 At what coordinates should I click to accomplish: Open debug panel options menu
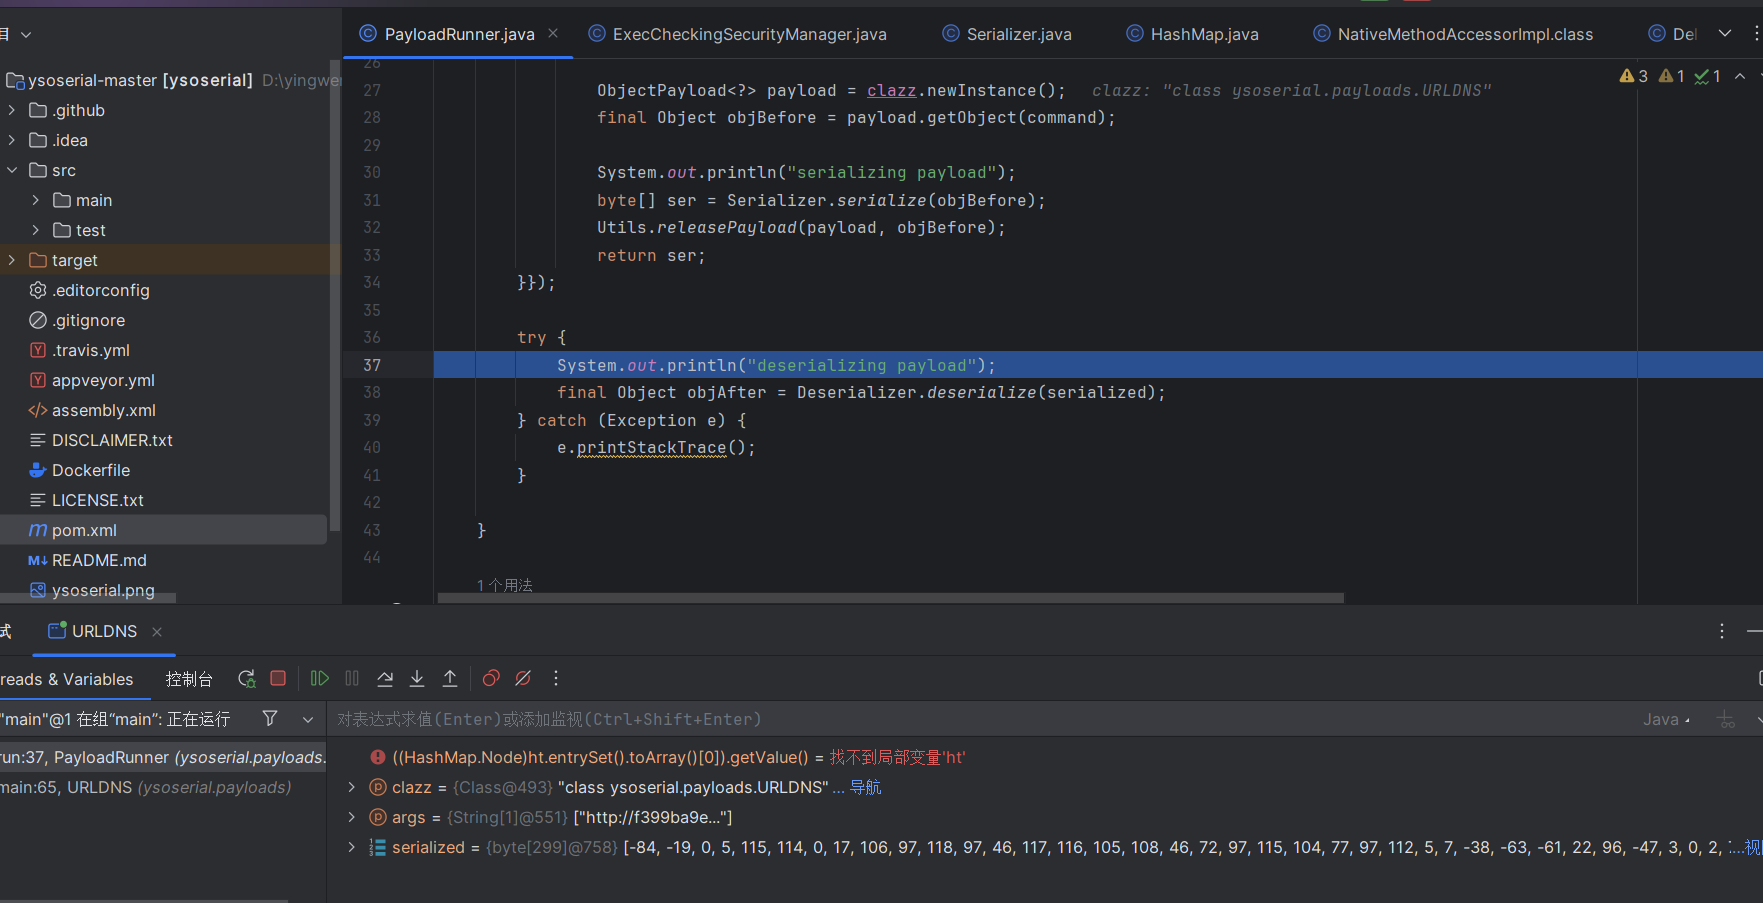[x=1722, y=631]
